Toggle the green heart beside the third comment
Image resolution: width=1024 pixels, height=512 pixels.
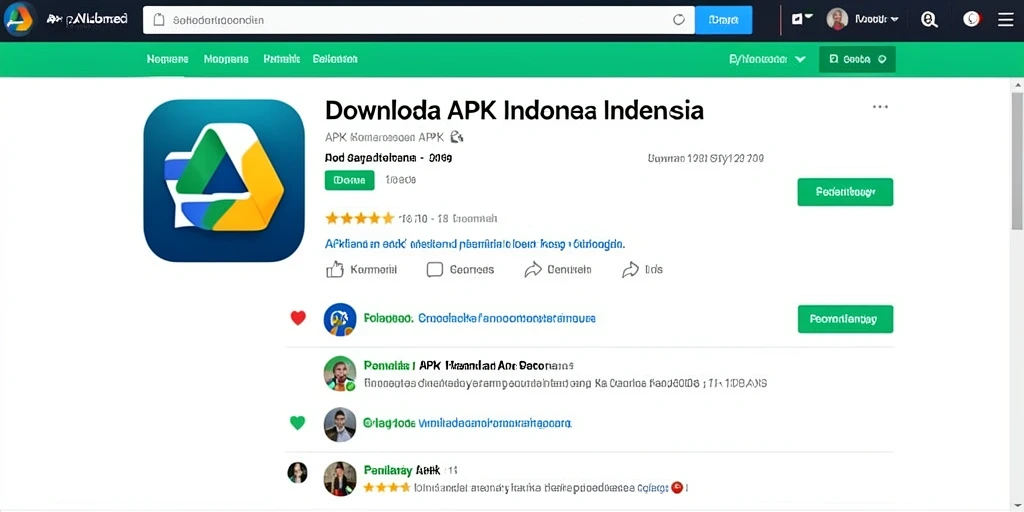(297, 423)
